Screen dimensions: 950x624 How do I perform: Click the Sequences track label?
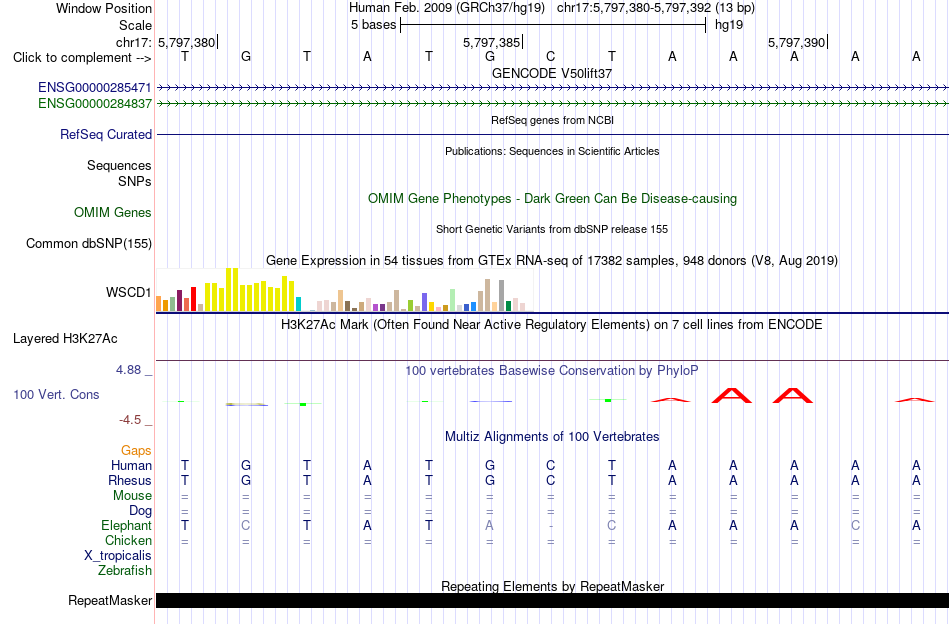(x=119, y=165)
